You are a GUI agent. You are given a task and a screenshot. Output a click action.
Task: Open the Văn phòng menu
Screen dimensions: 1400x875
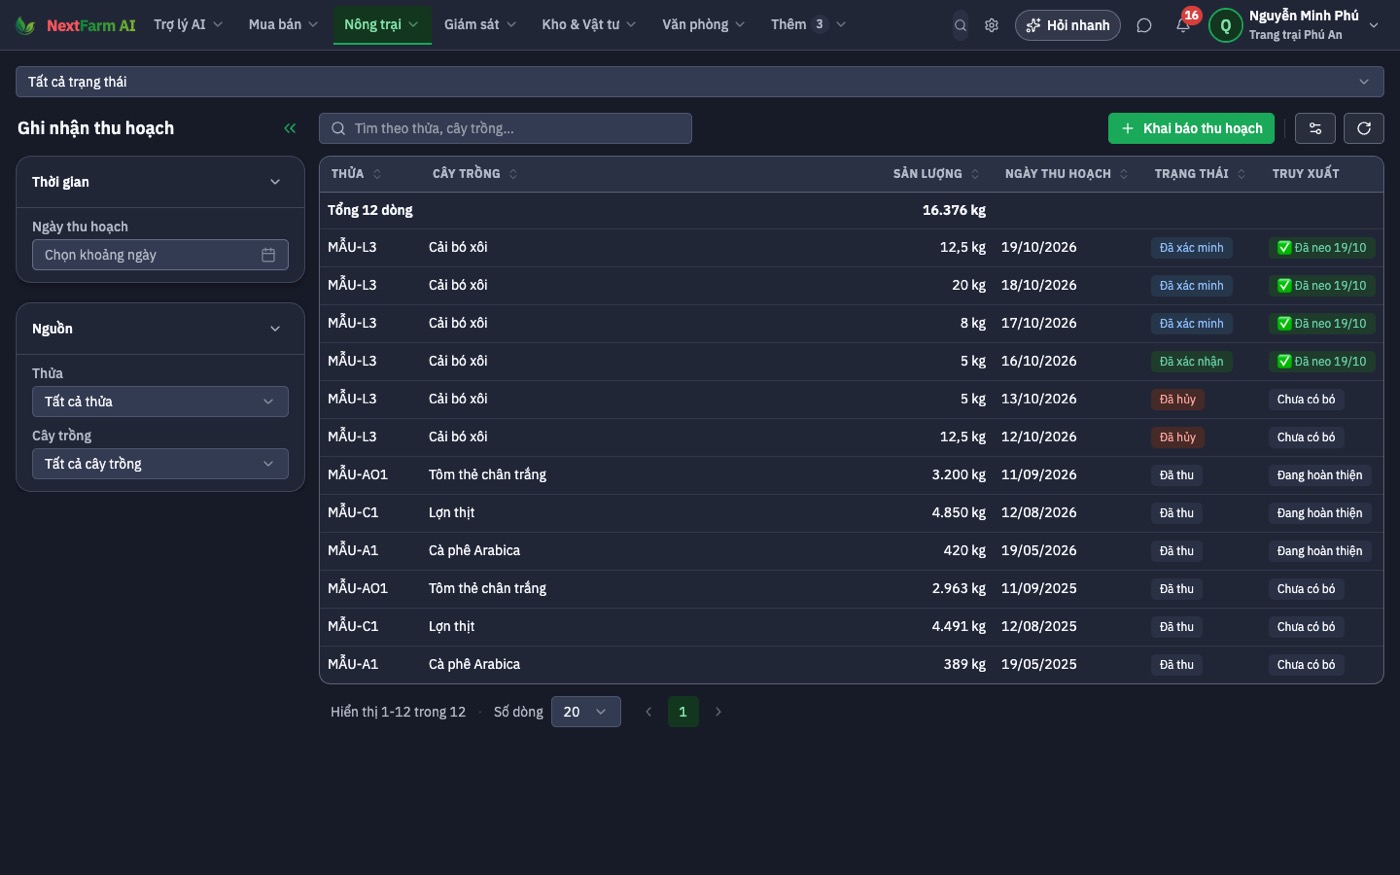[x=703, y=25]
